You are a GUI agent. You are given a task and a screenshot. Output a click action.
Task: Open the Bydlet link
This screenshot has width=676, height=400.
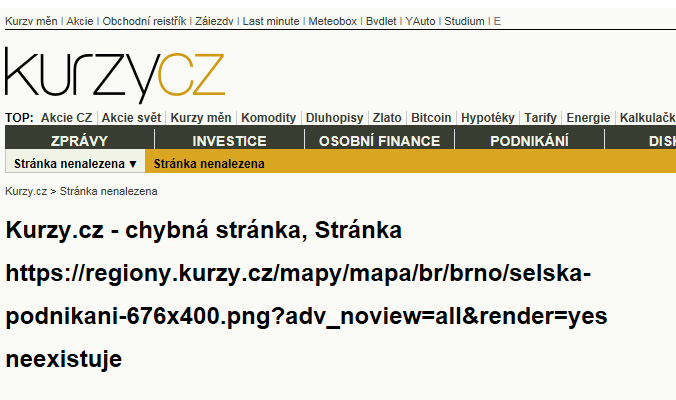coord(381,21)
